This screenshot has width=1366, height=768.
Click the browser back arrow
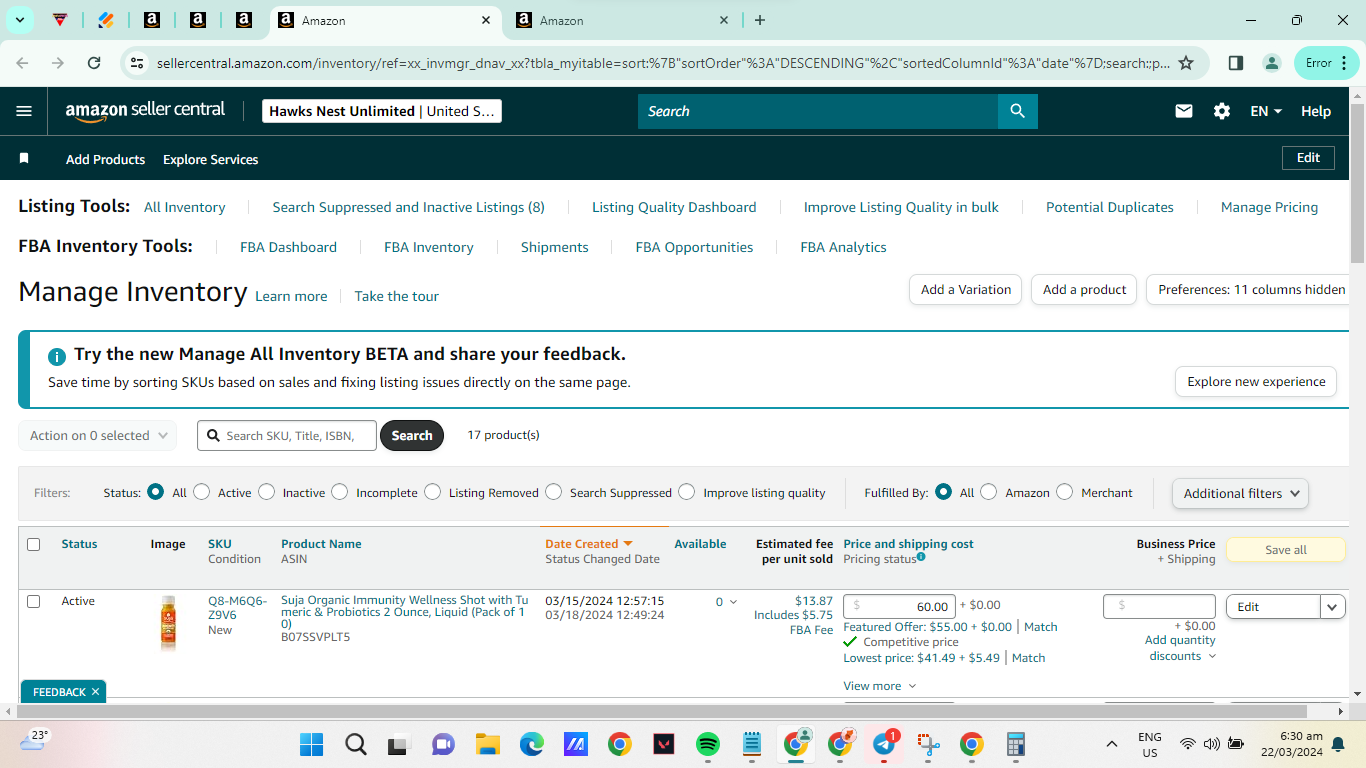pos(22,63)
